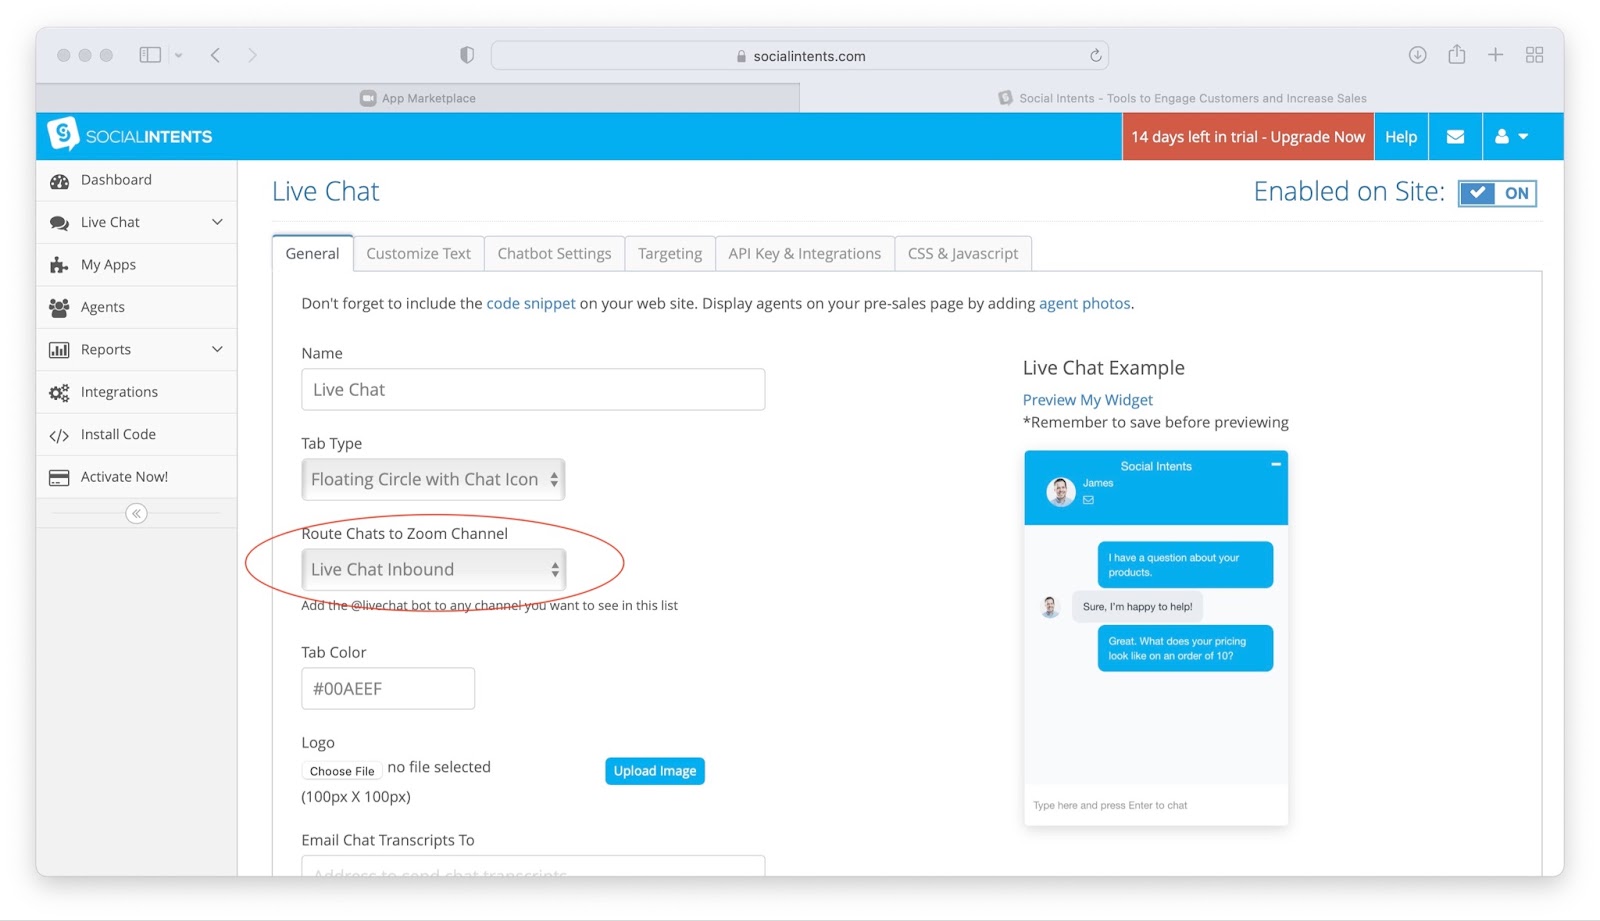Switch to the Targeting tab
Screen dimensions: 1600x921
(x=670, y=254)
